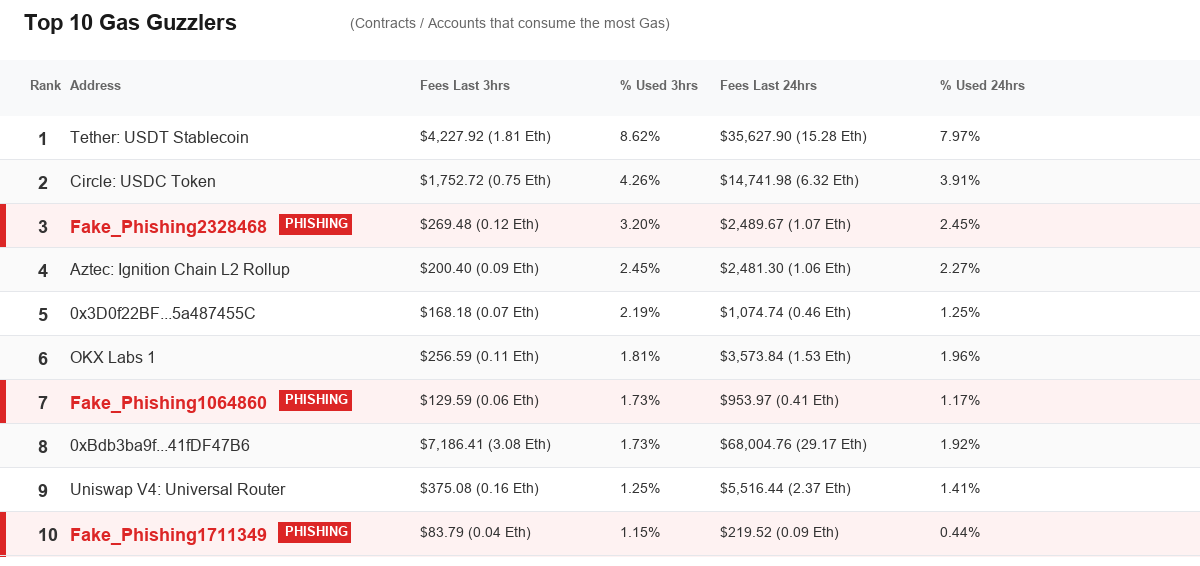Select the $1,074.74 (0.46 Eth) cell
This screenshot has width=1200, height=566.
tap(785, 312)
